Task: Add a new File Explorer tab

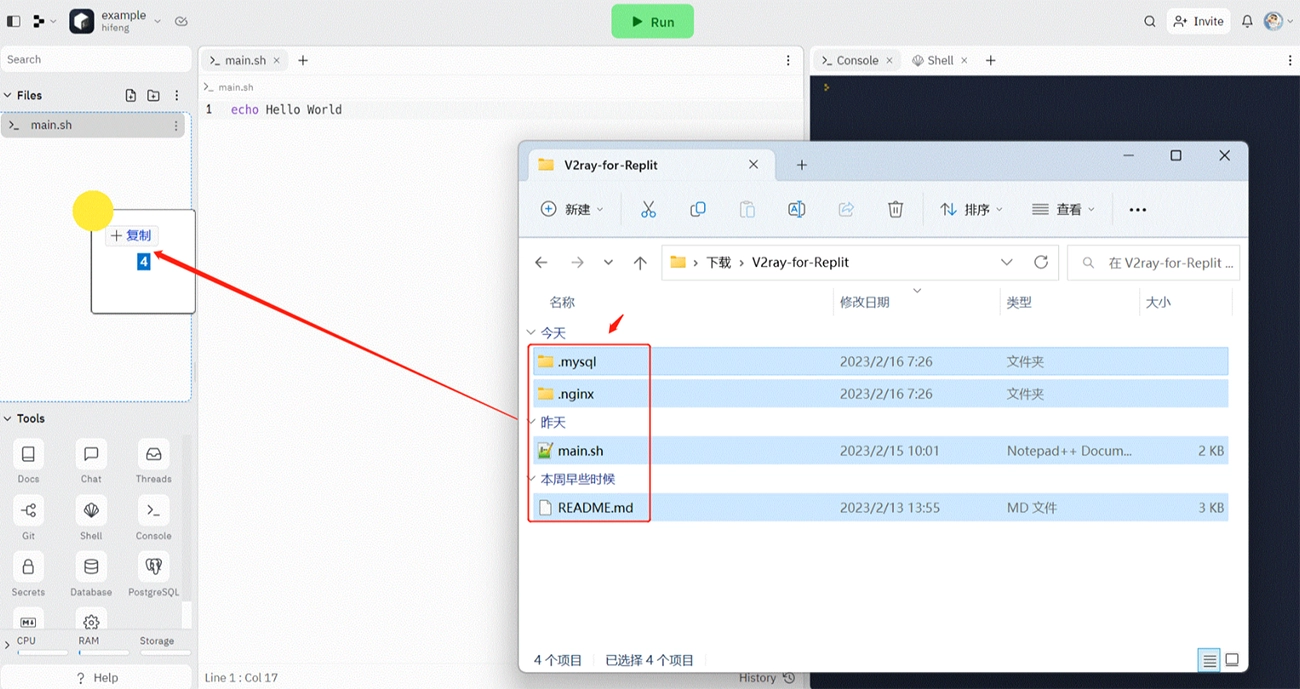Action: (802, 165)
